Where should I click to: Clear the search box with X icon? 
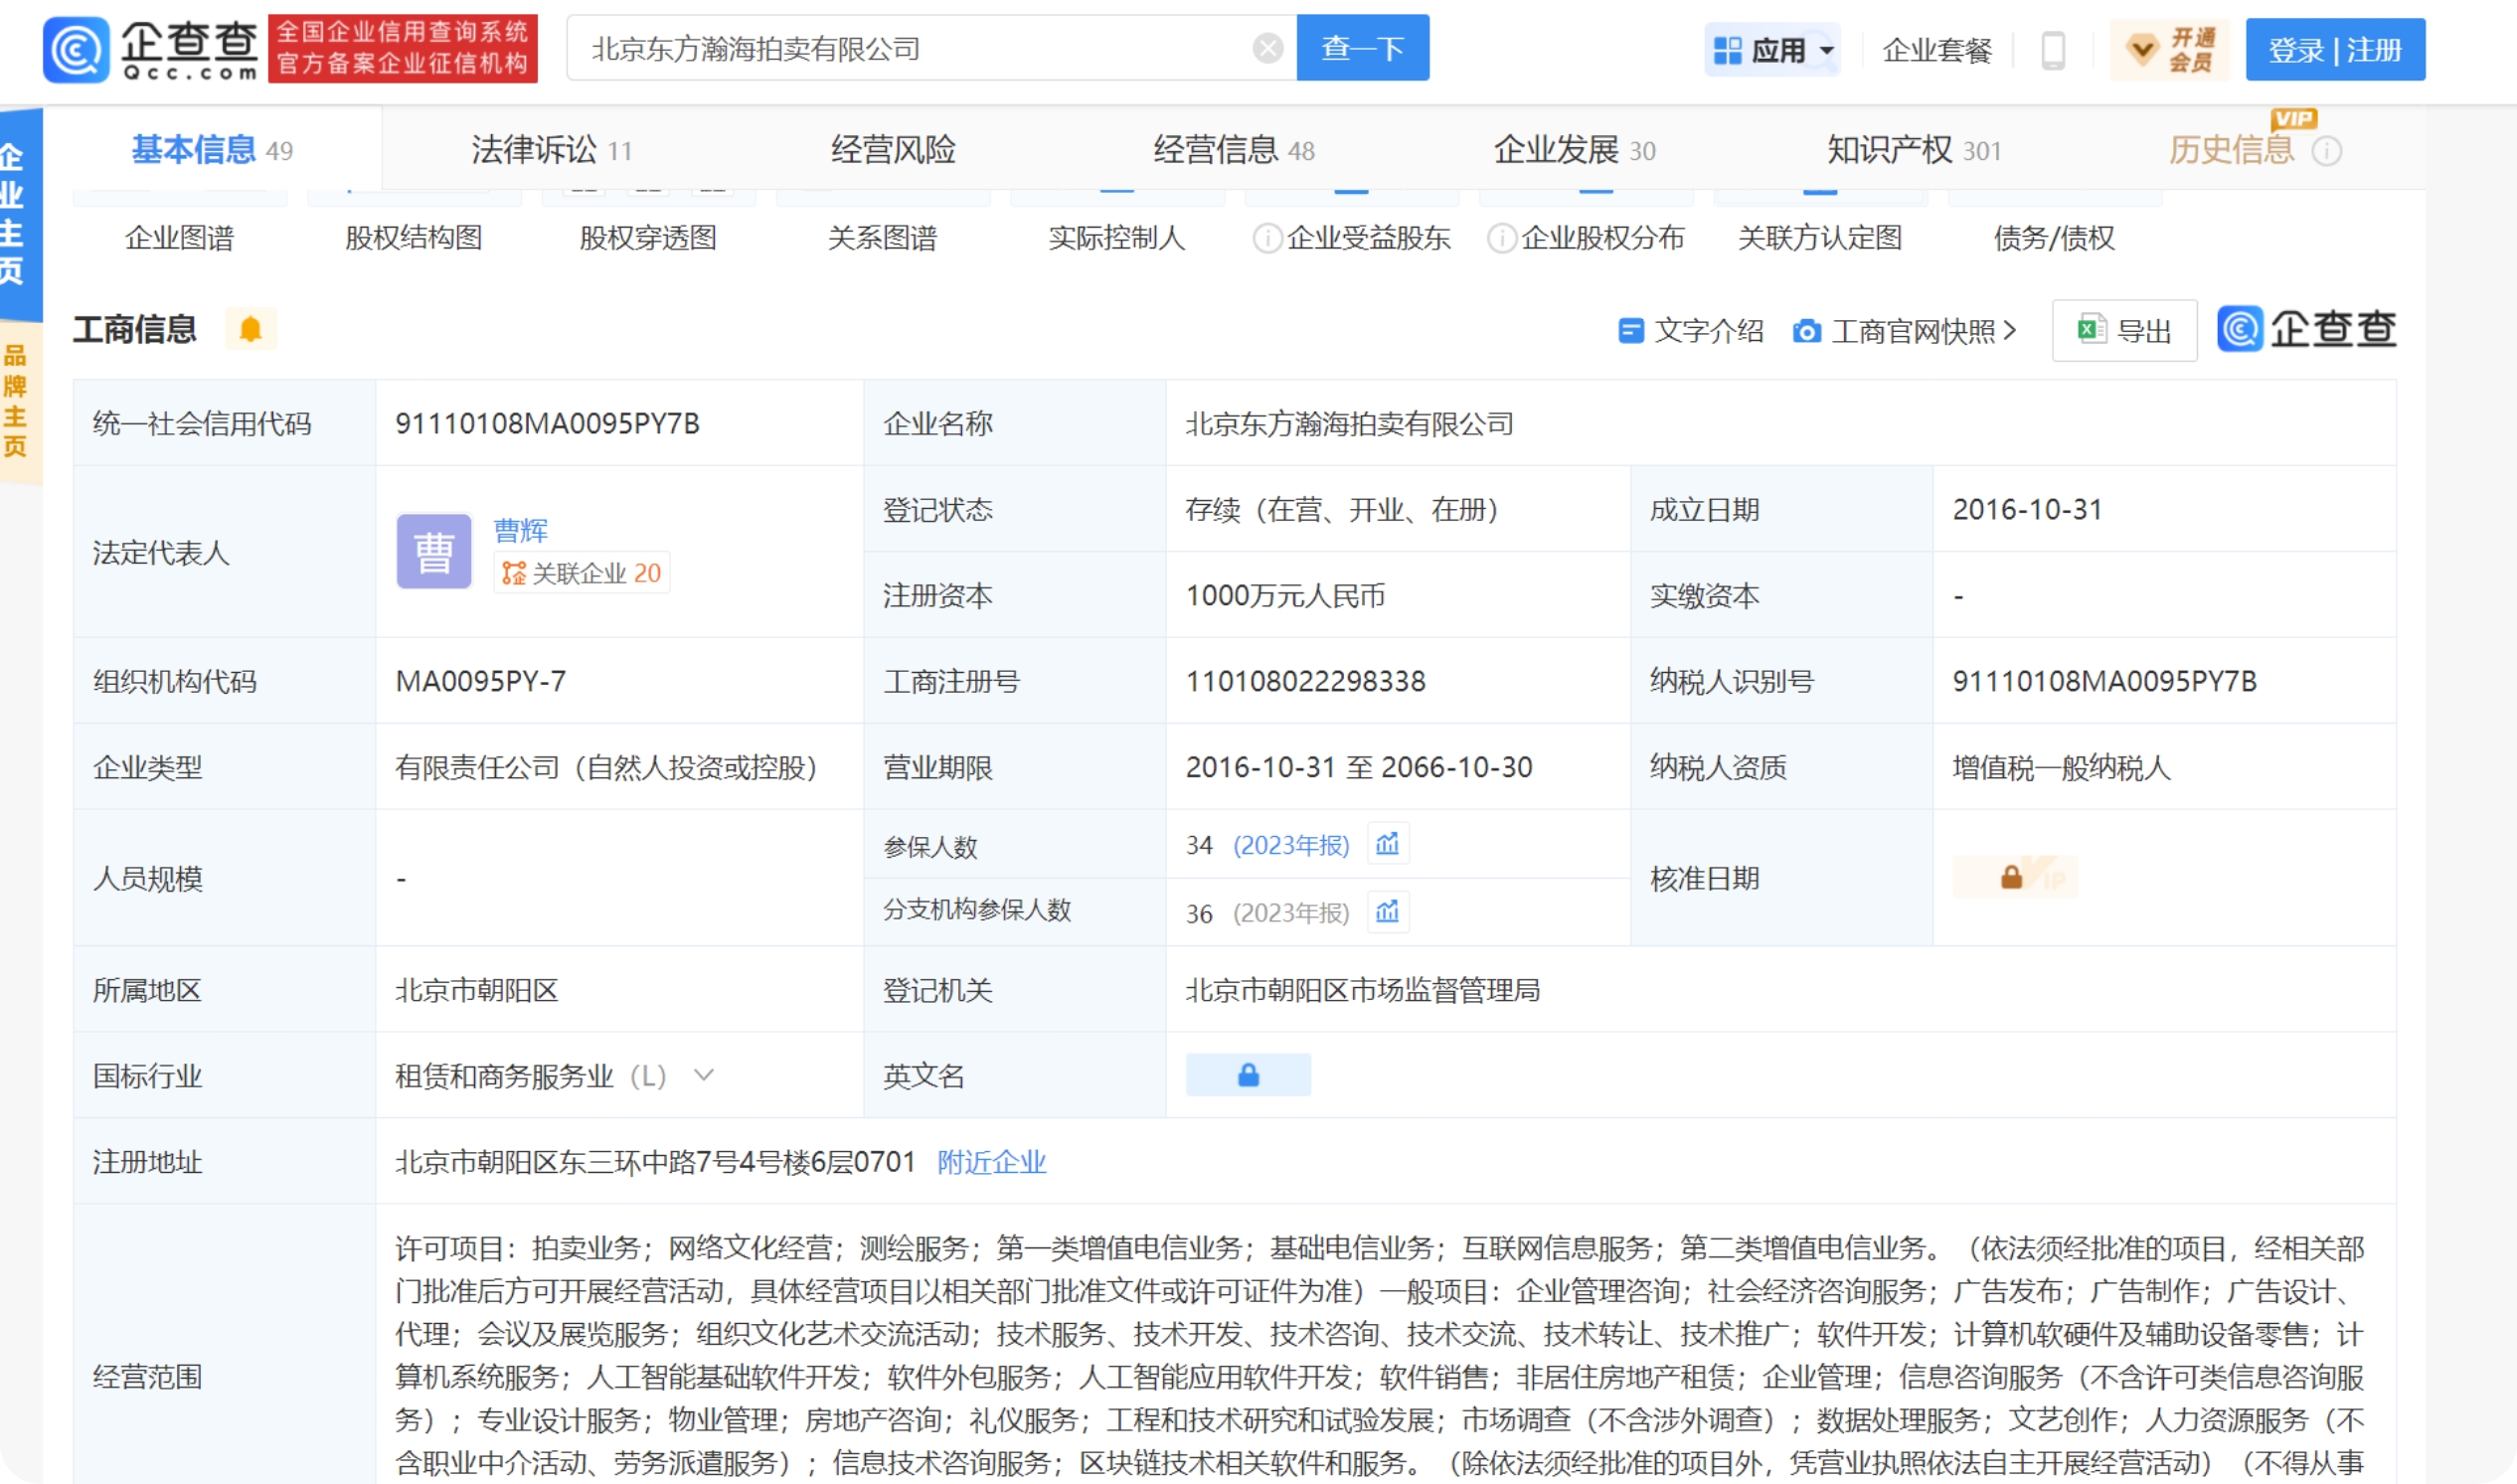click(1267, 48)
